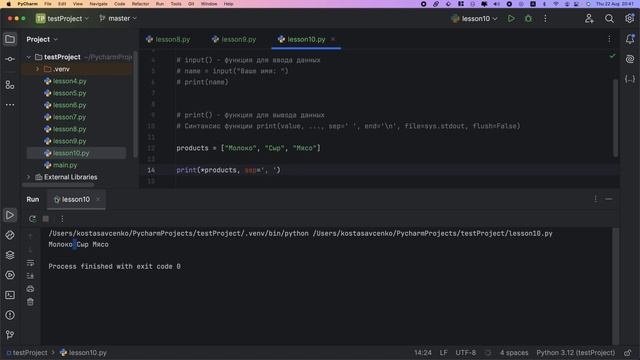The width and height of the screenshot is (640, 360).
Task: Stop the running process in Run panel
Action: click(x=46, y=219)
